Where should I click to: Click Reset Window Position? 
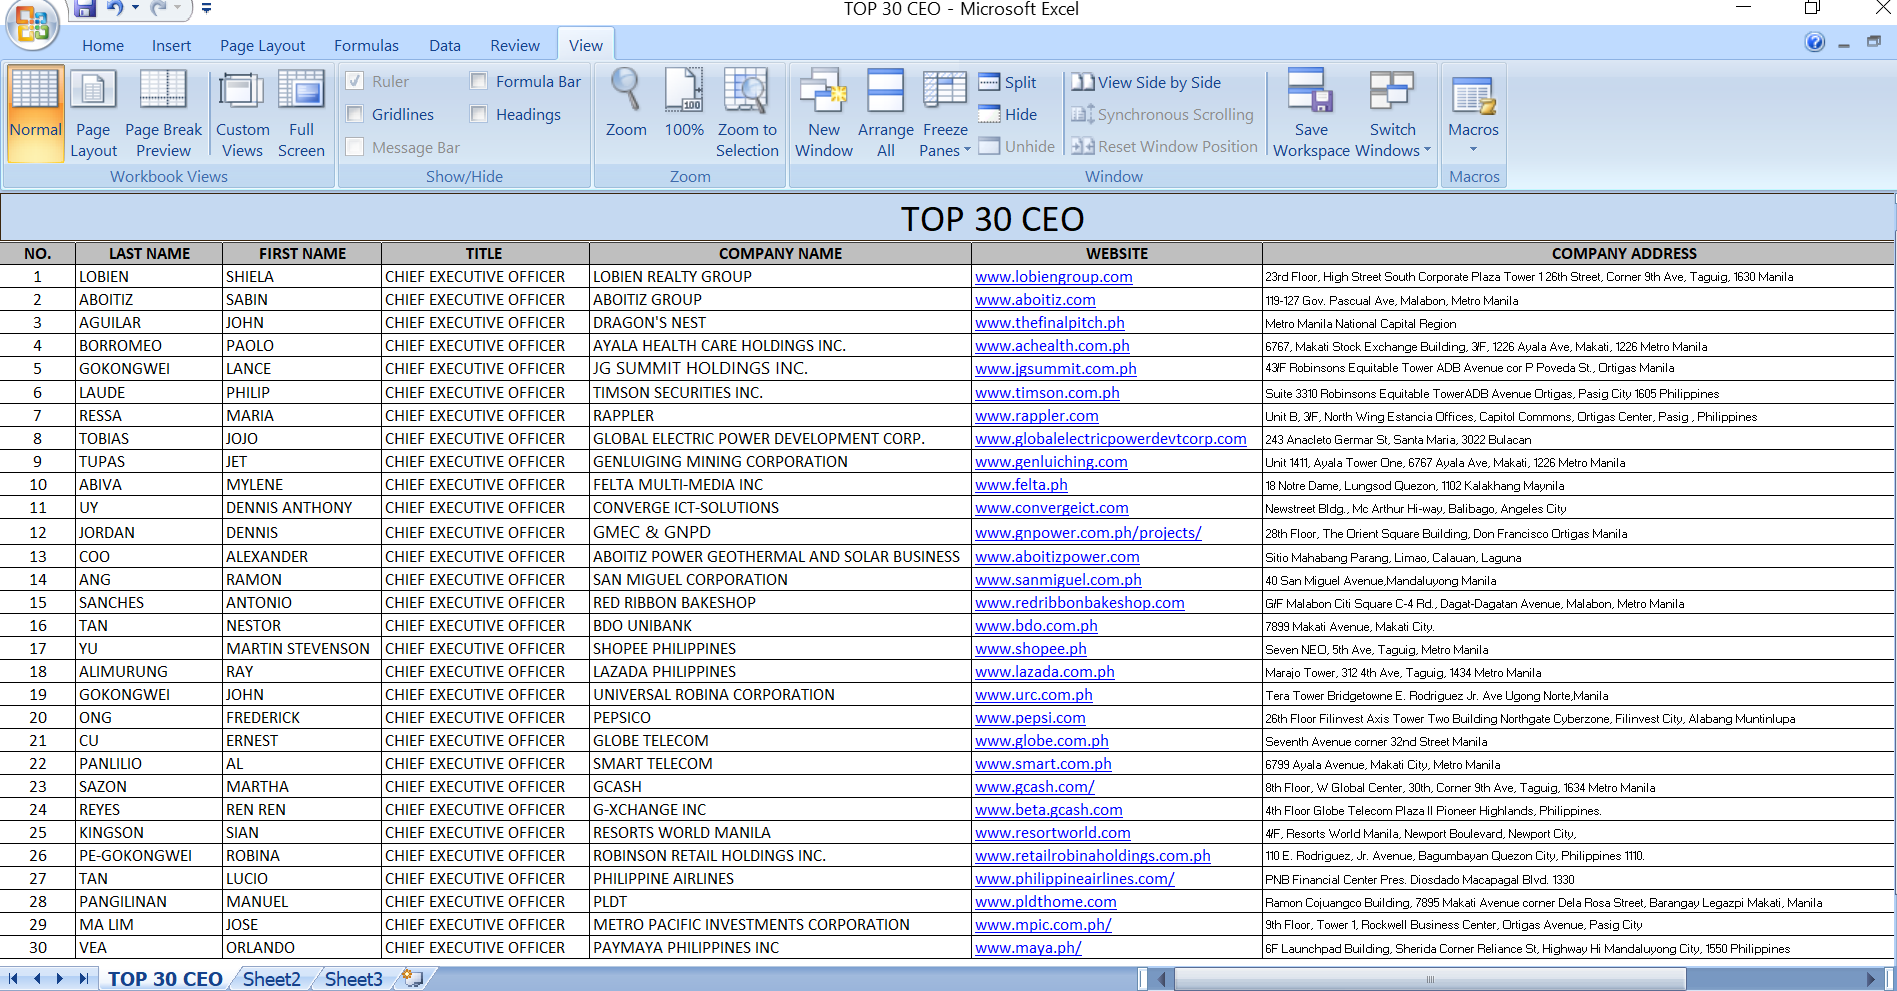(x=1164, y=146)
